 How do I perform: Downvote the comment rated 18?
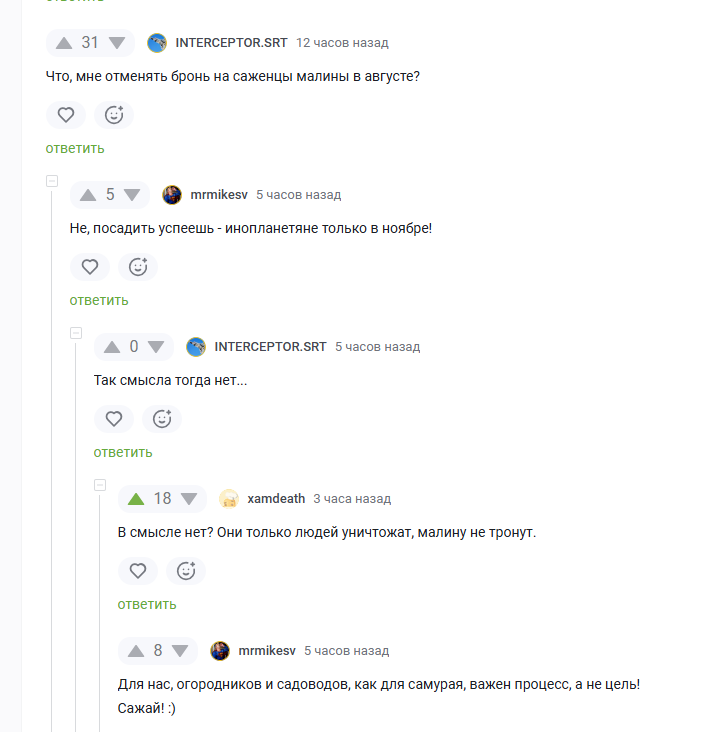[x=189, y=499]
